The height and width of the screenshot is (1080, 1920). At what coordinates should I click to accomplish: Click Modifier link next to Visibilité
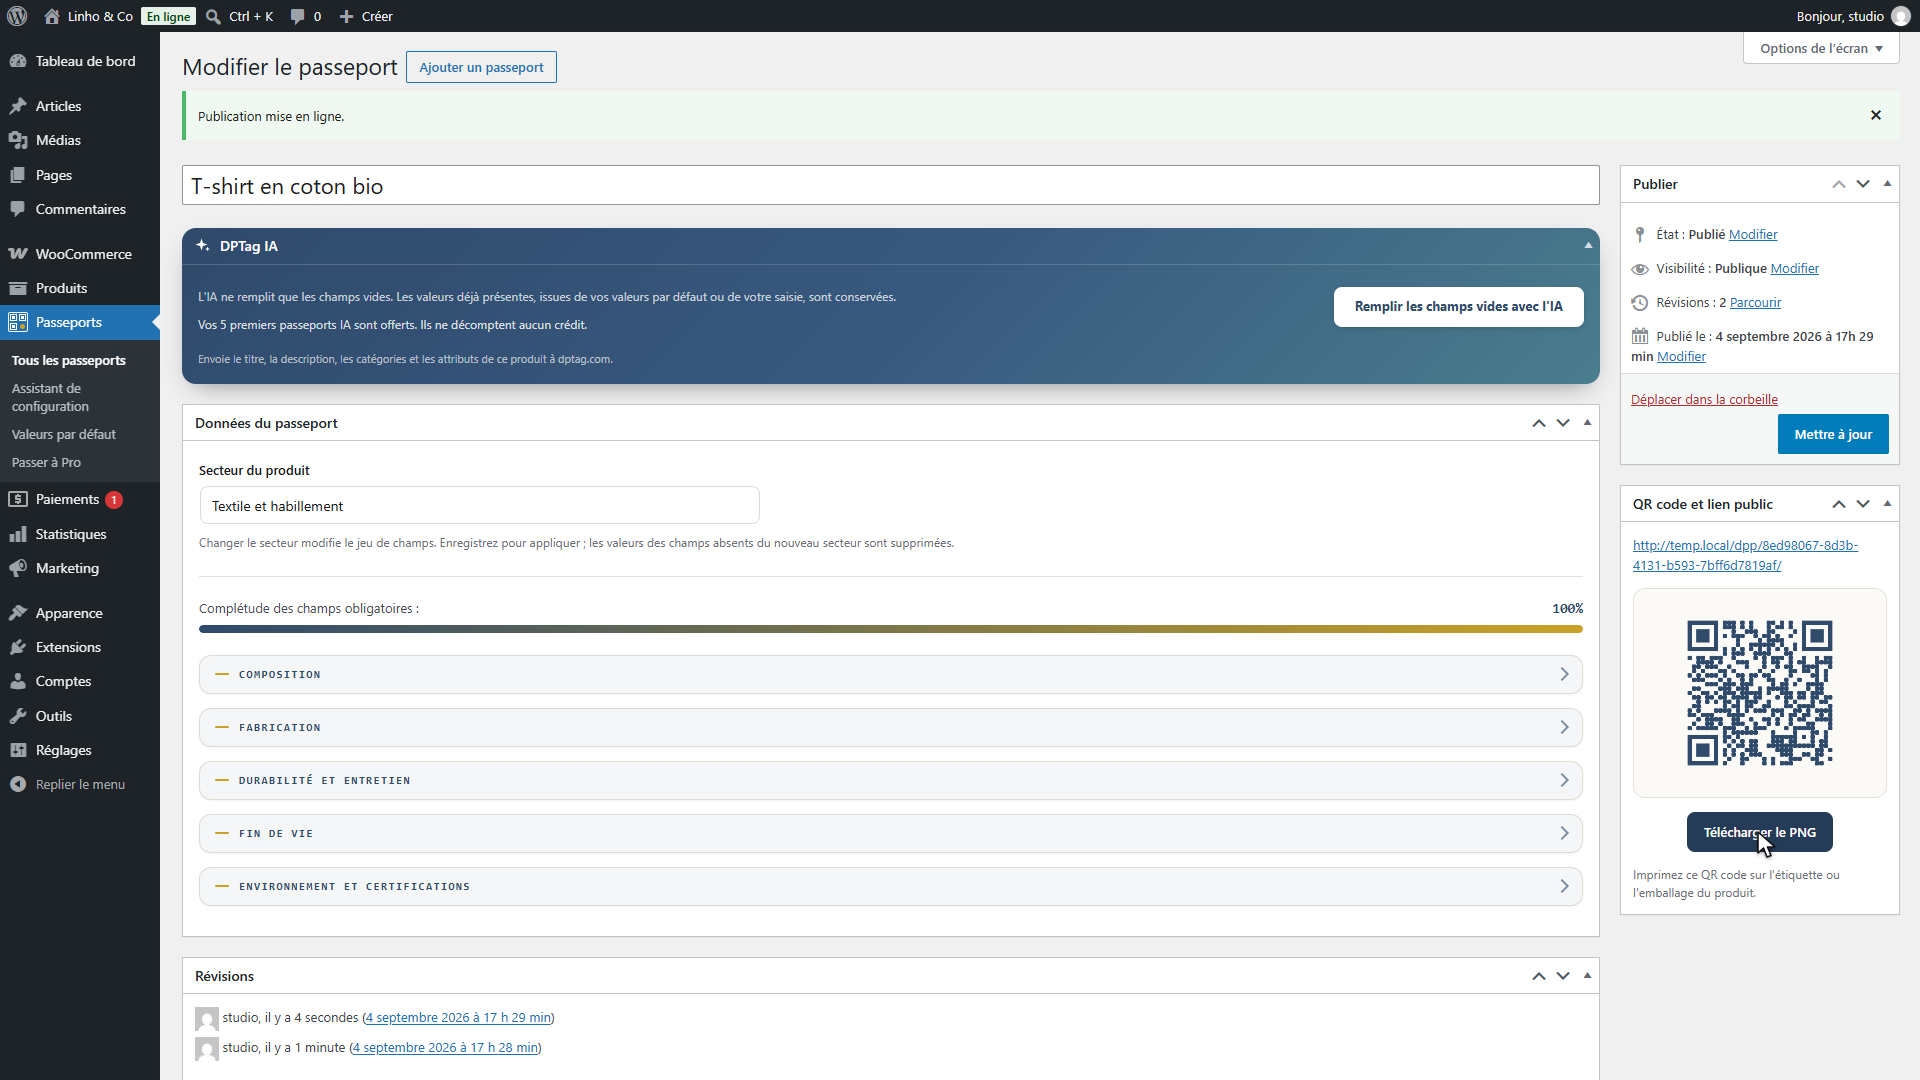click(x=1794, y=268)
